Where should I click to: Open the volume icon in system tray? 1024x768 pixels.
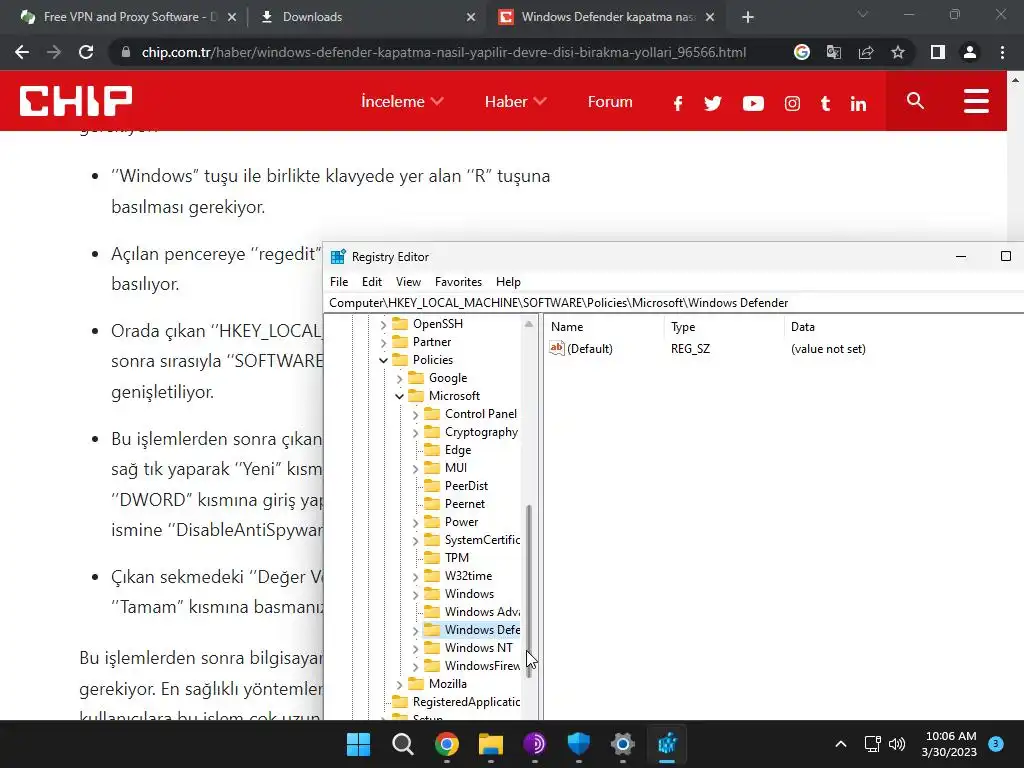tap(897, 744)
